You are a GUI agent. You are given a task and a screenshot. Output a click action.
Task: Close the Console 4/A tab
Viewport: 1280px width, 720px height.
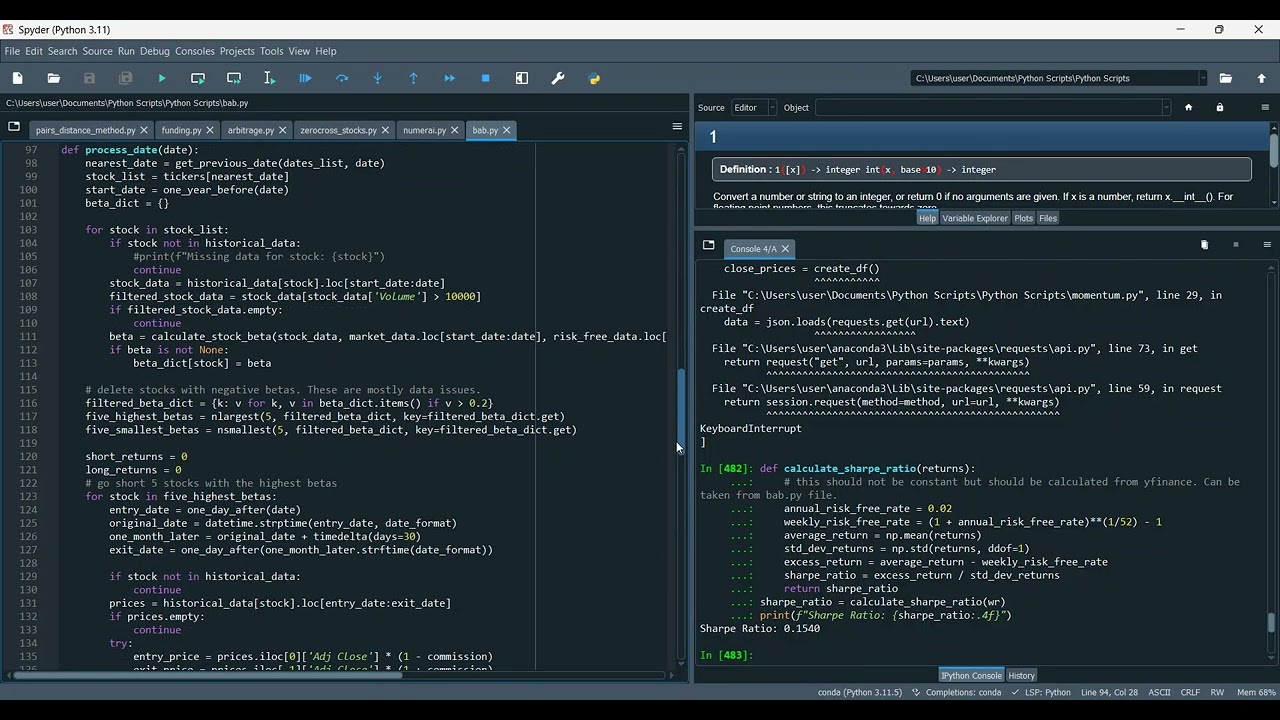[x=785, y=249]
